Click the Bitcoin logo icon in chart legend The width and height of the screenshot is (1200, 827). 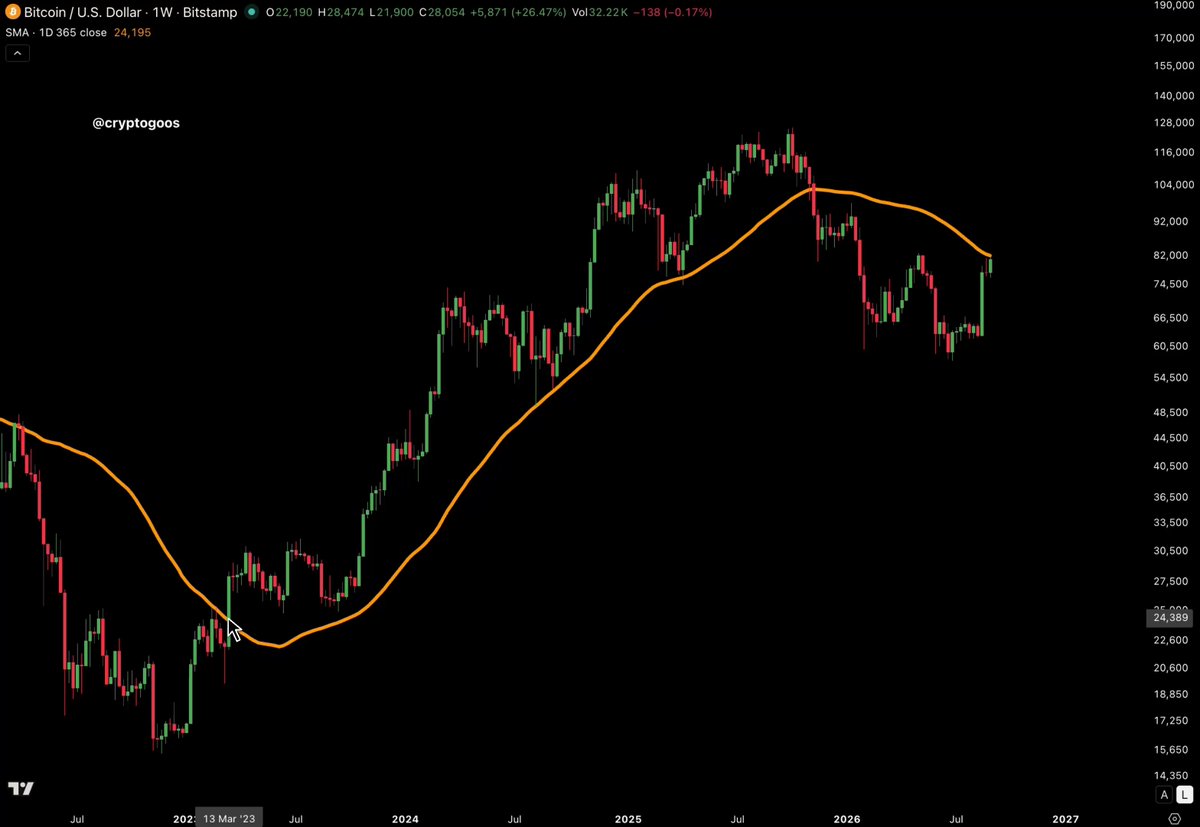point(14,12)
